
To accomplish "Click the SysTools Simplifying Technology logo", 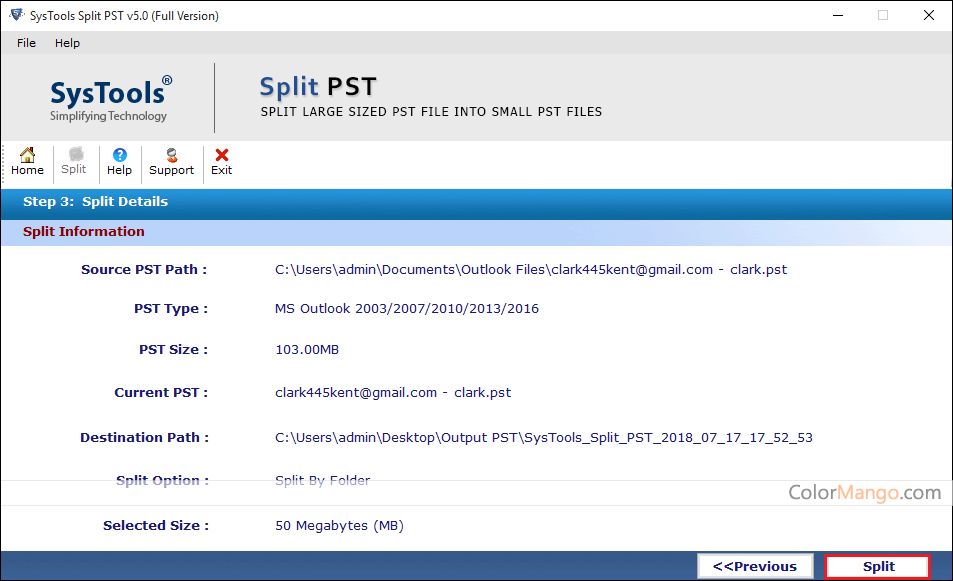I will coord(110,98).
